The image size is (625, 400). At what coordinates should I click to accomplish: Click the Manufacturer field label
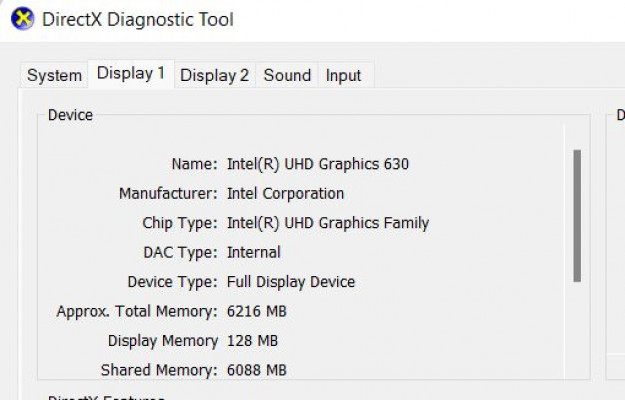[167, 193]
